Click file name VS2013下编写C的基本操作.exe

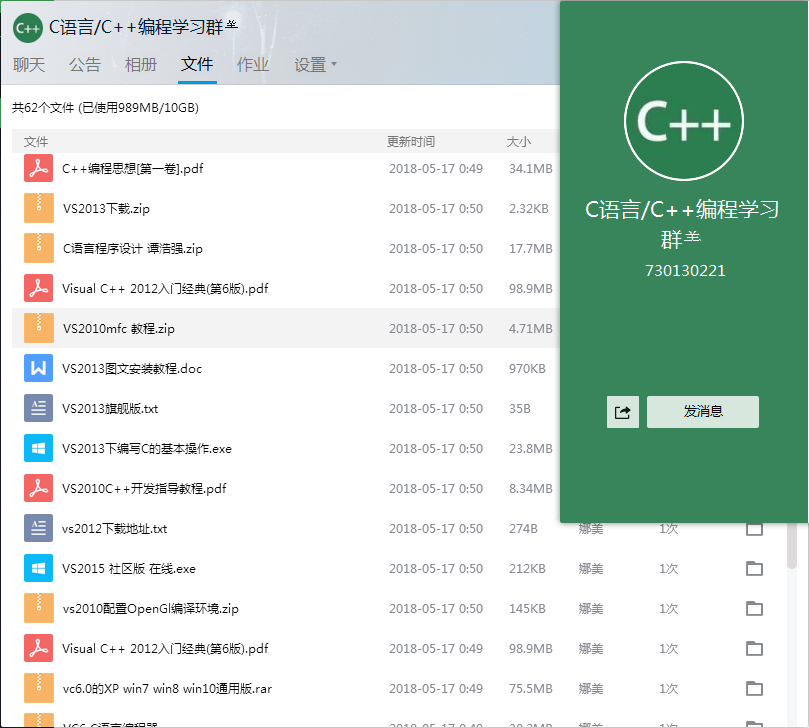(147, 449)
